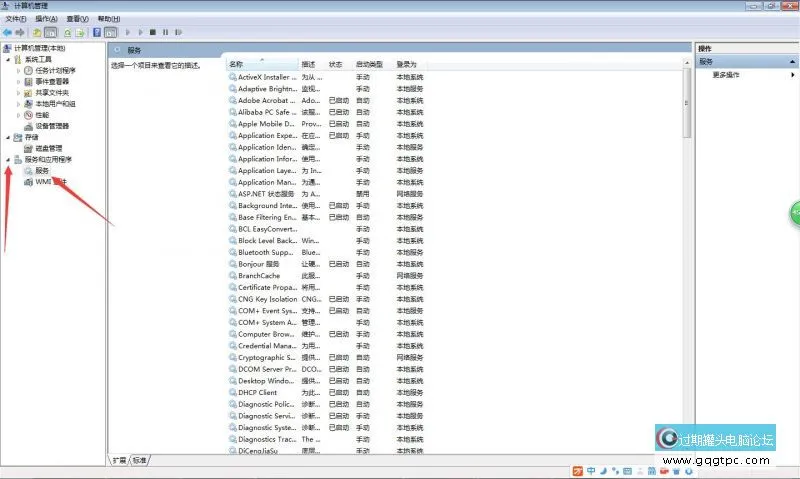800x479 pixels.
Task: Select 计算机管理(本地) root node
Action: pos(39,48)
